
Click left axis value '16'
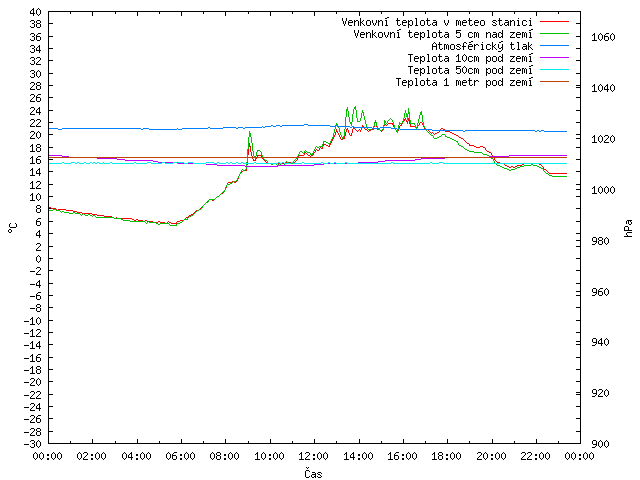coord(36,160)
